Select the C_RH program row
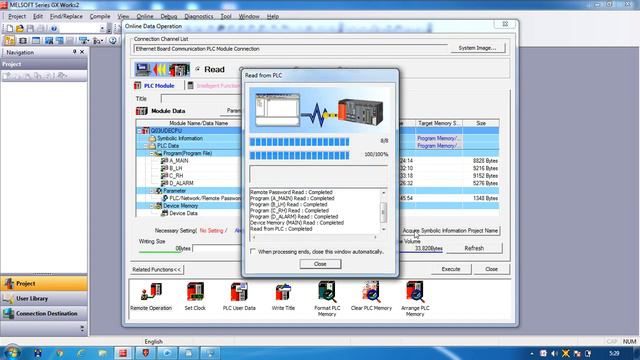This screenshot has width=640, height=360. coord(317,176)
